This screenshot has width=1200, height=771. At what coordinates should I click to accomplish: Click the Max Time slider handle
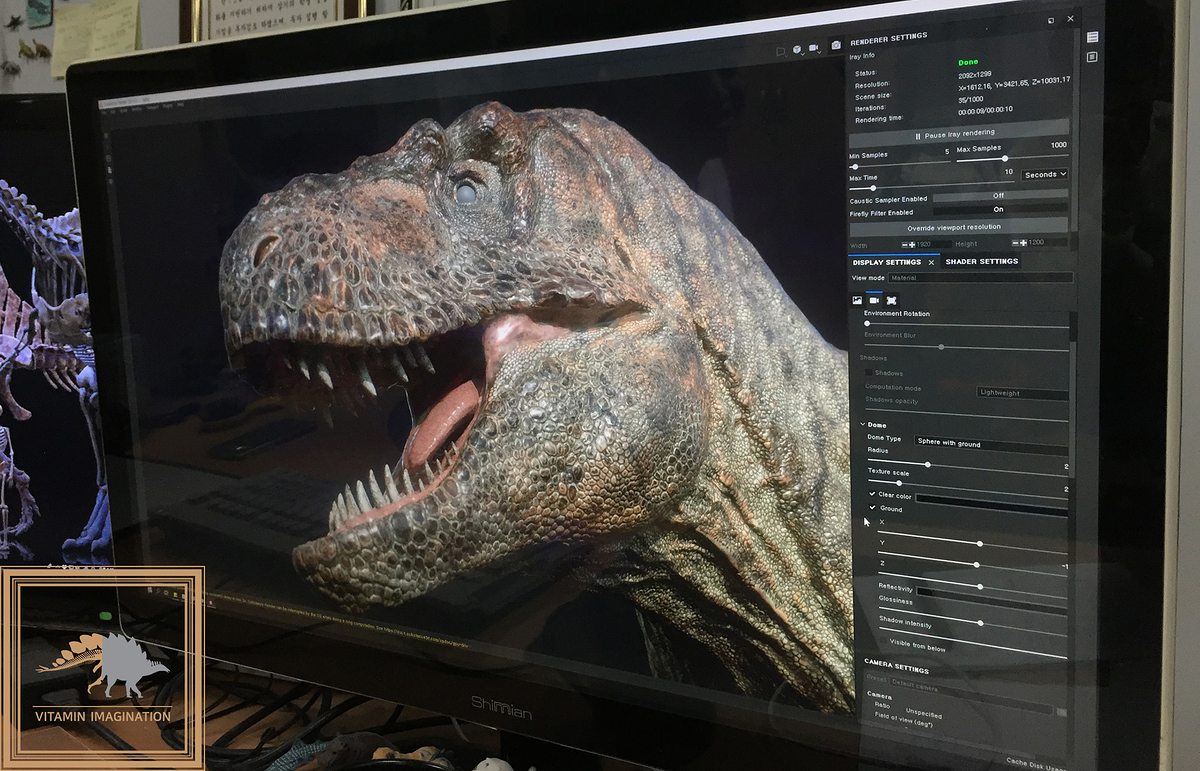(873, 188)
